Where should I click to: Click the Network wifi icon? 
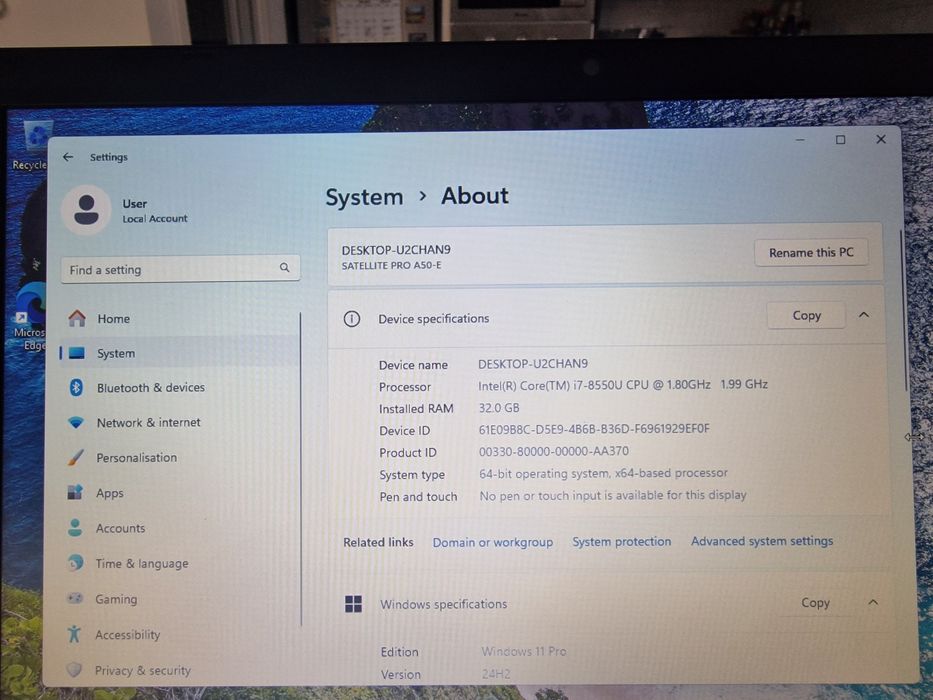coord(76,423)
